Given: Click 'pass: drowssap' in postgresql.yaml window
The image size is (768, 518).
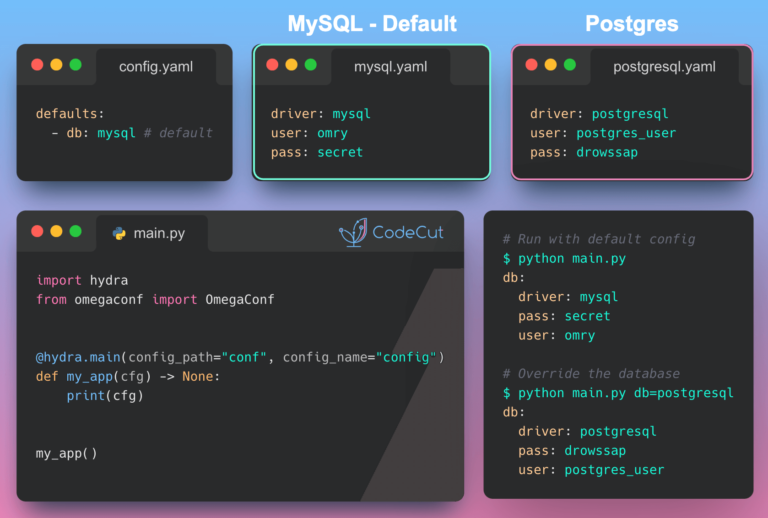Looking at the screenshot, I should (x=584, y=152).
